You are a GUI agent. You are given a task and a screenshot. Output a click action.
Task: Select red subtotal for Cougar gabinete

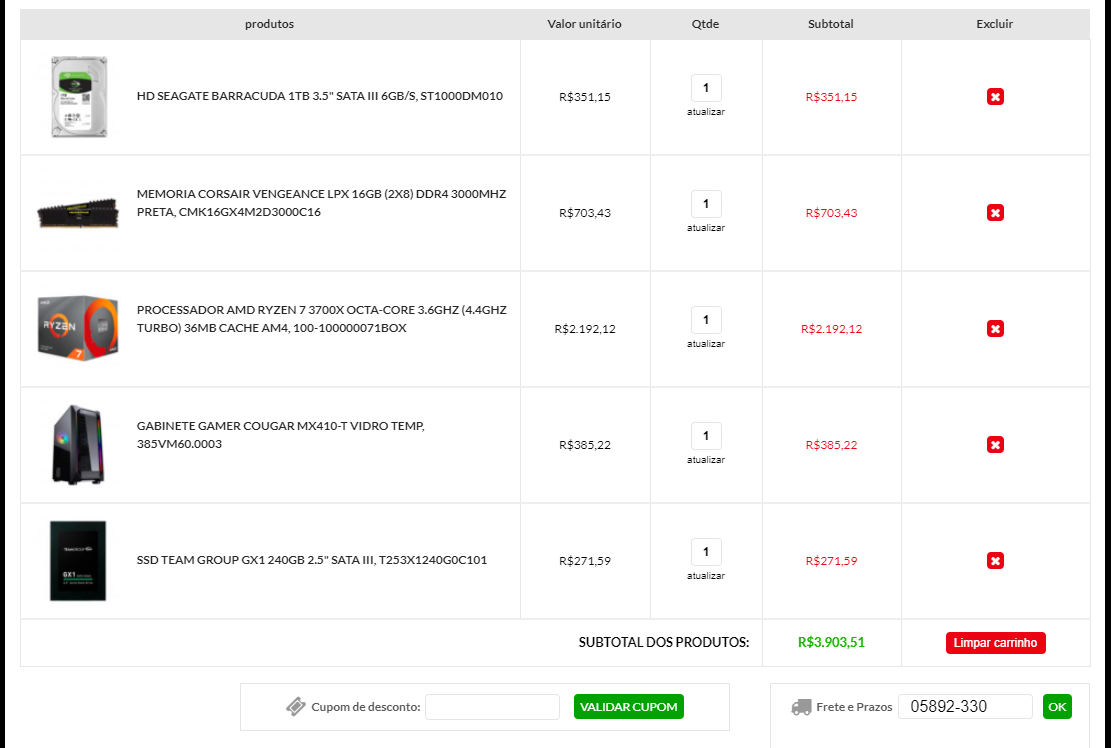(831, 446)
